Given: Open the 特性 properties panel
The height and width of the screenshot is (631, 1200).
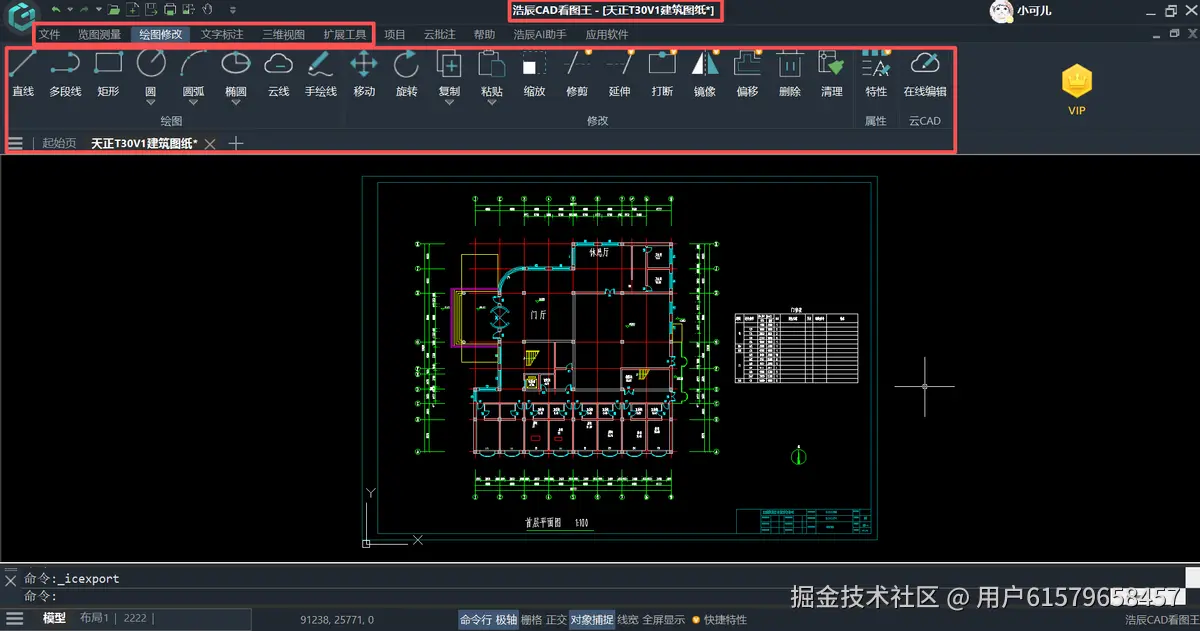Looking at the screenshot, I should pos(876,73).
